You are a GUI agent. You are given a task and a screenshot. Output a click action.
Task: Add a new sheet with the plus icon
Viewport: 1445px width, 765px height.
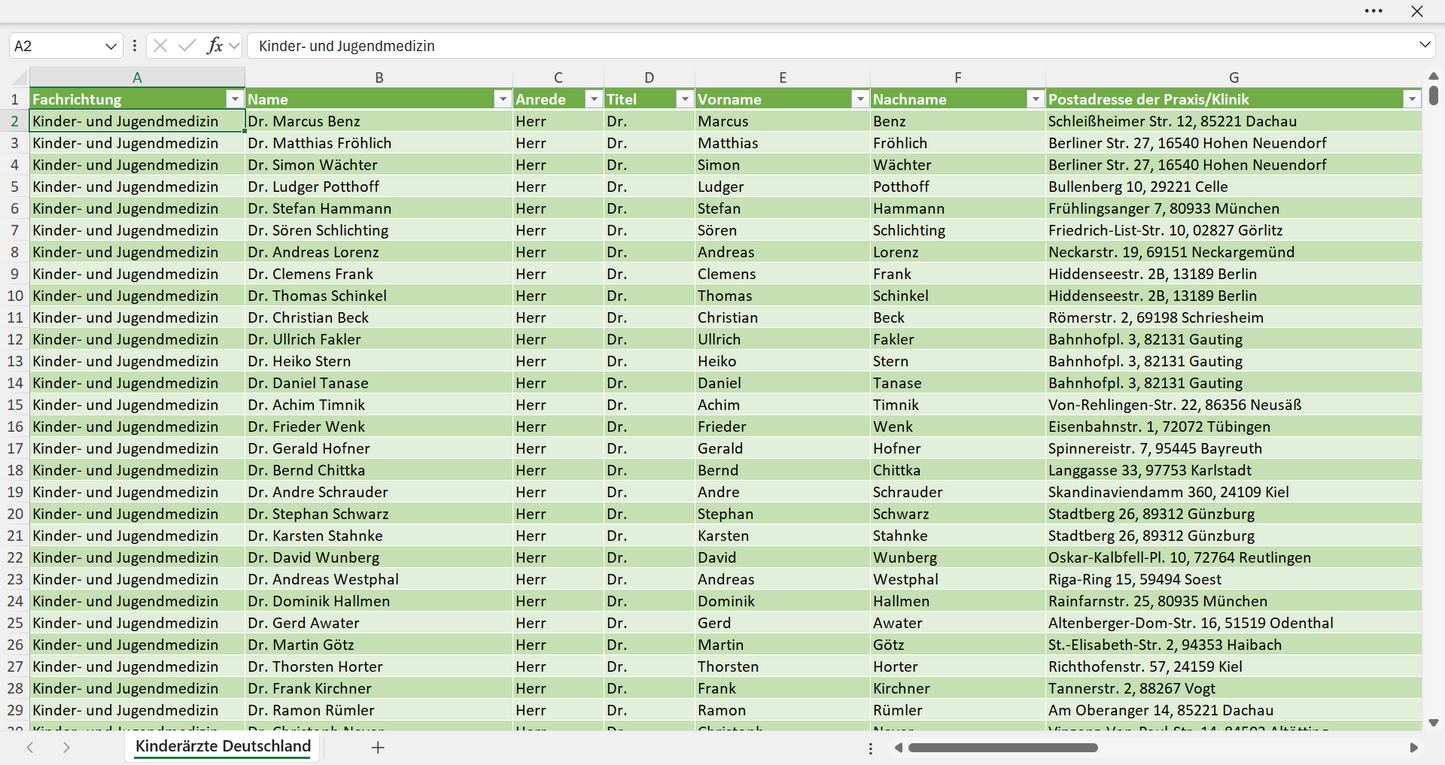click(x=378, y=747)
